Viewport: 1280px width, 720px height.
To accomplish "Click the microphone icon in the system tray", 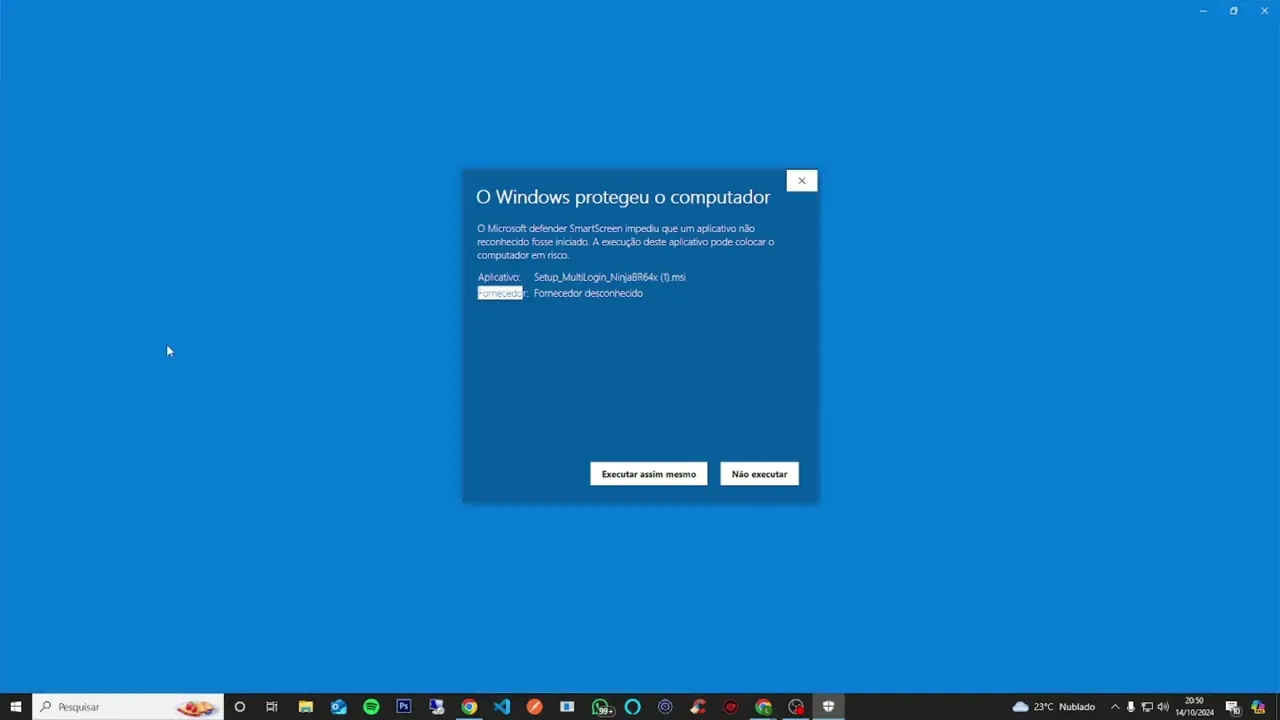I will (x=1131, y=707).
